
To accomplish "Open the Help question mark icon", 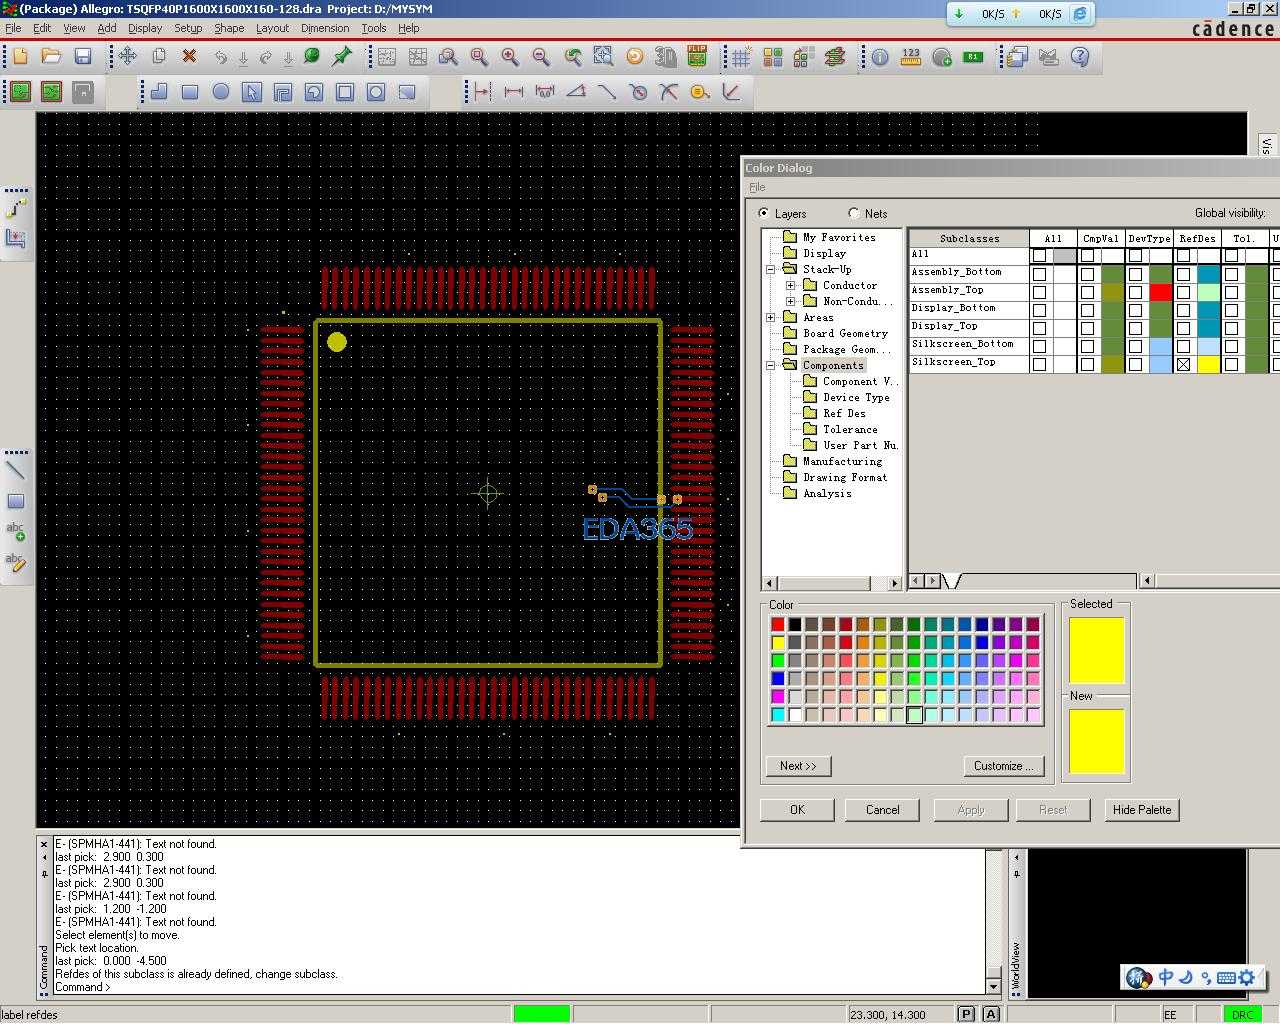I will point(1080,57).
